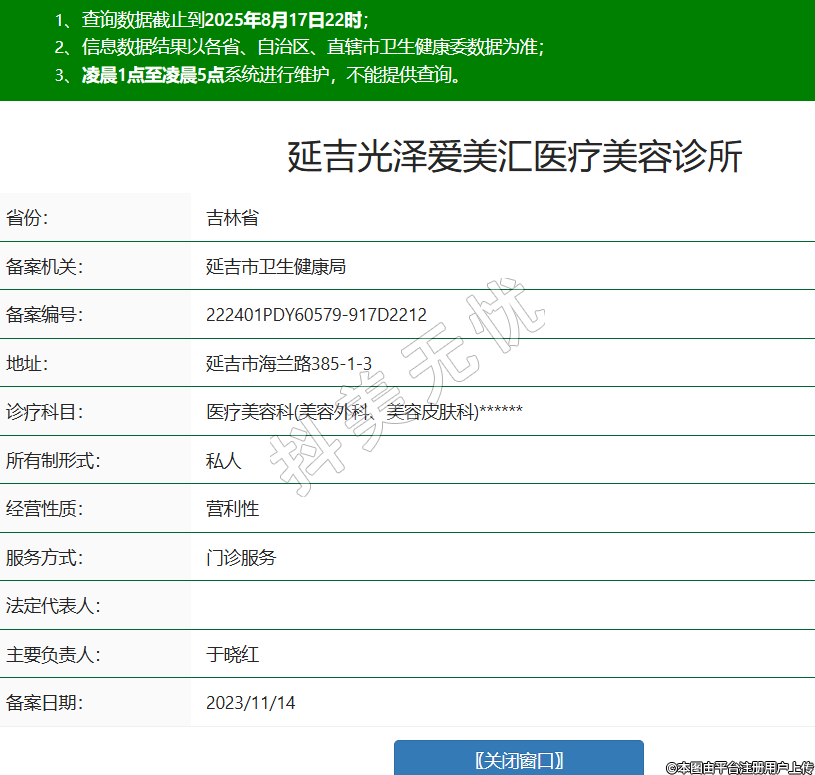Click the 备案编号 row label
Viewport: 815px width, 775px height.
click(x=45, y=315)
